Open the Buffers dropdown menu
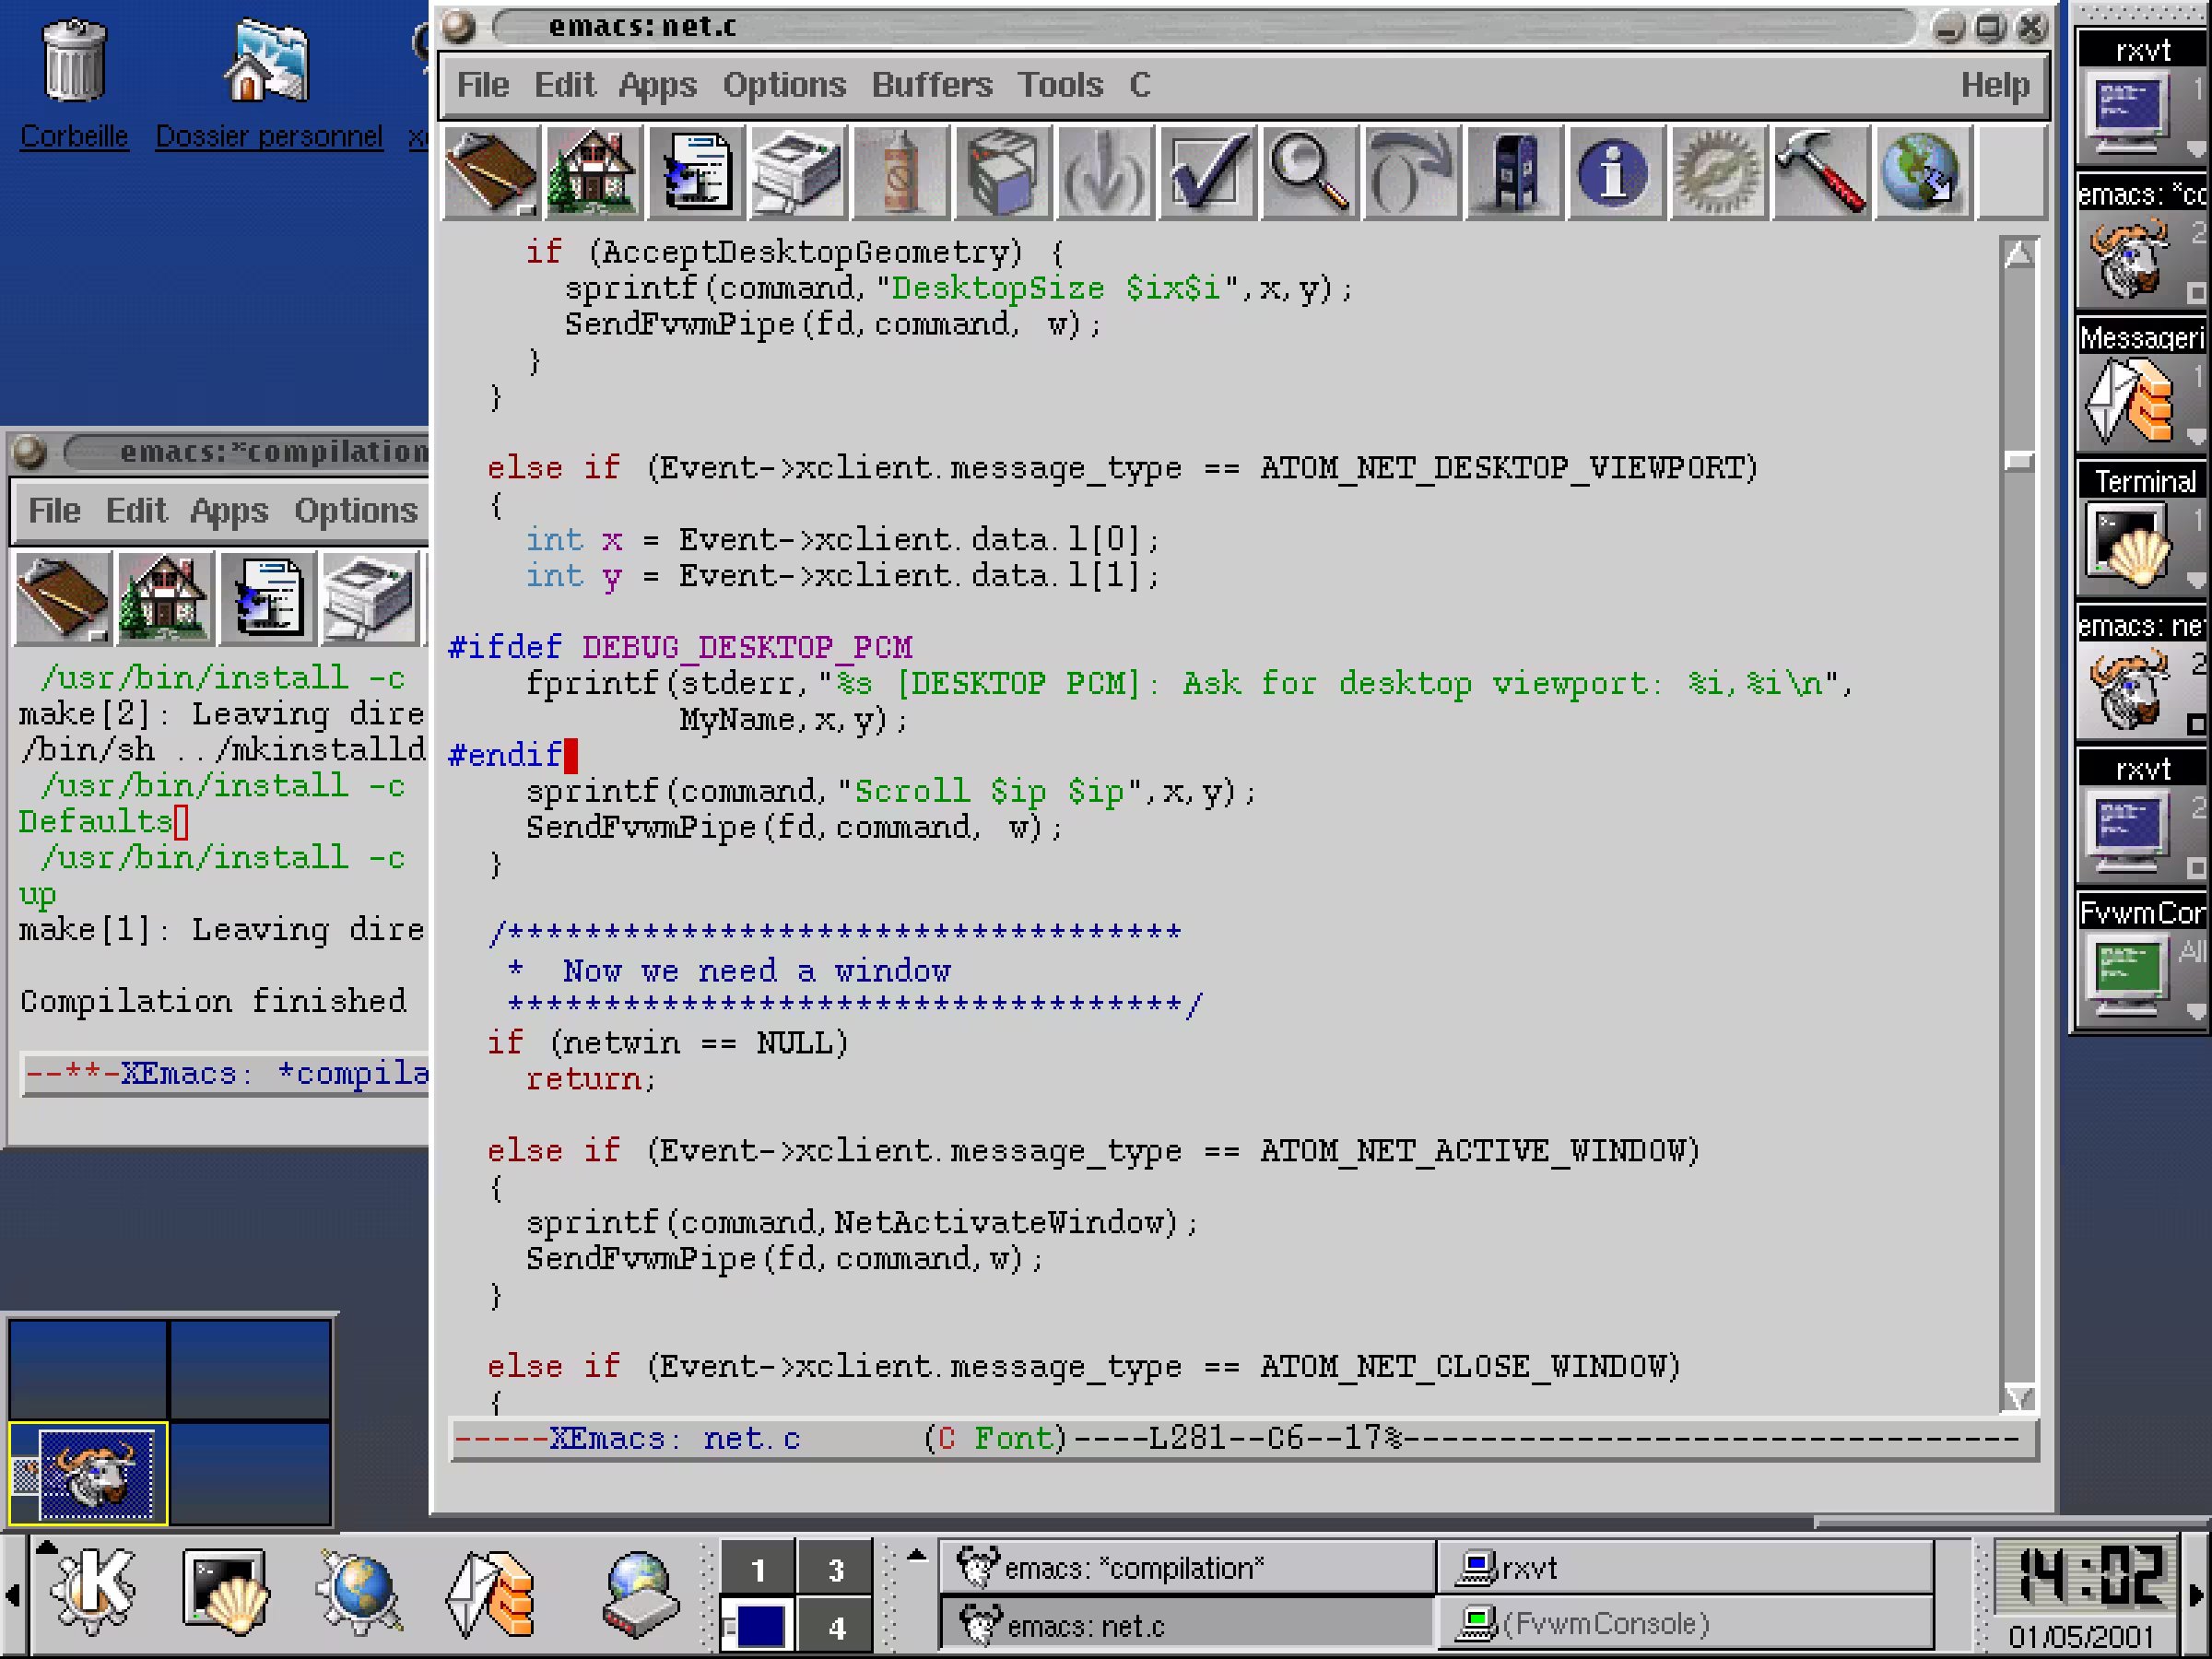This screenshot has width=2212, height=1659. point(931,86)
